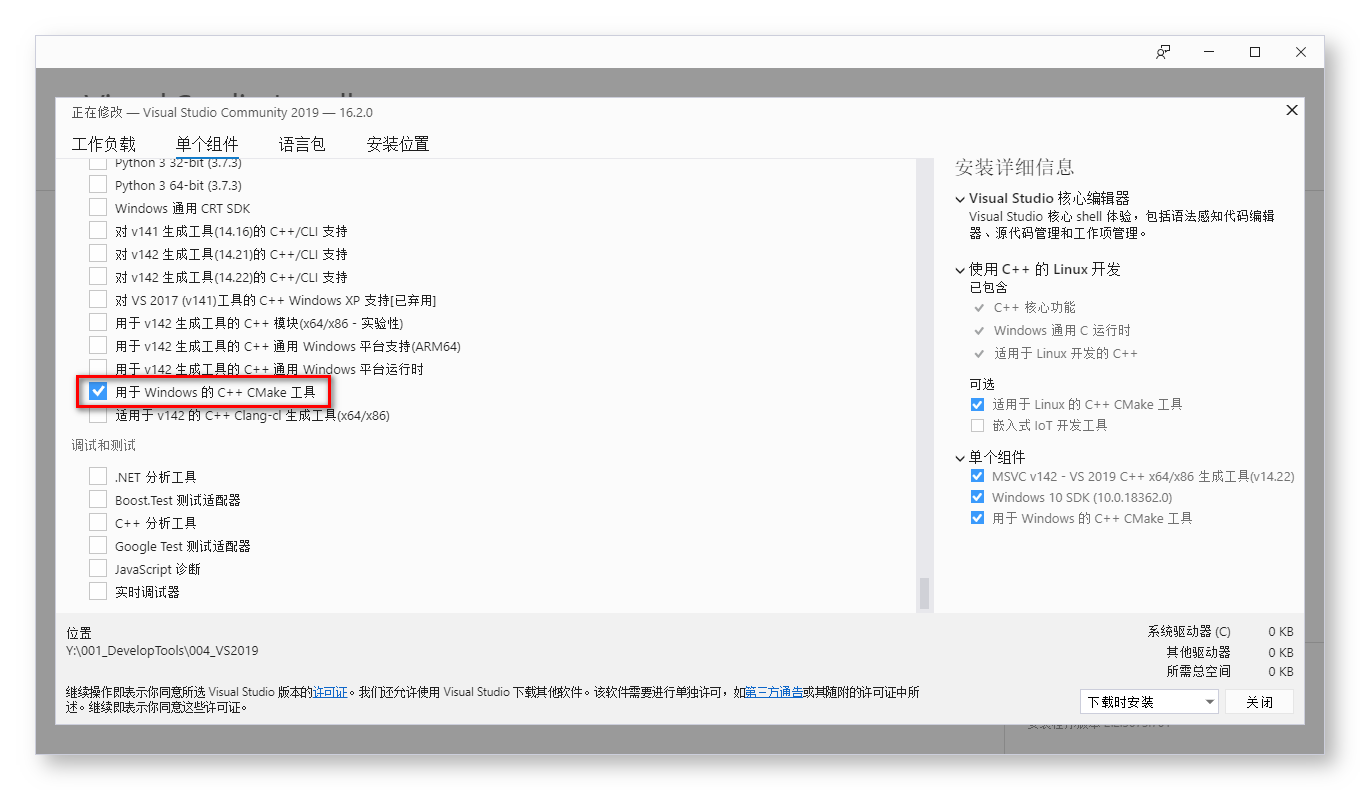Open the 许可证 license link
Image resolution: width=1360 pixels, height=790 pixels.
330,691
